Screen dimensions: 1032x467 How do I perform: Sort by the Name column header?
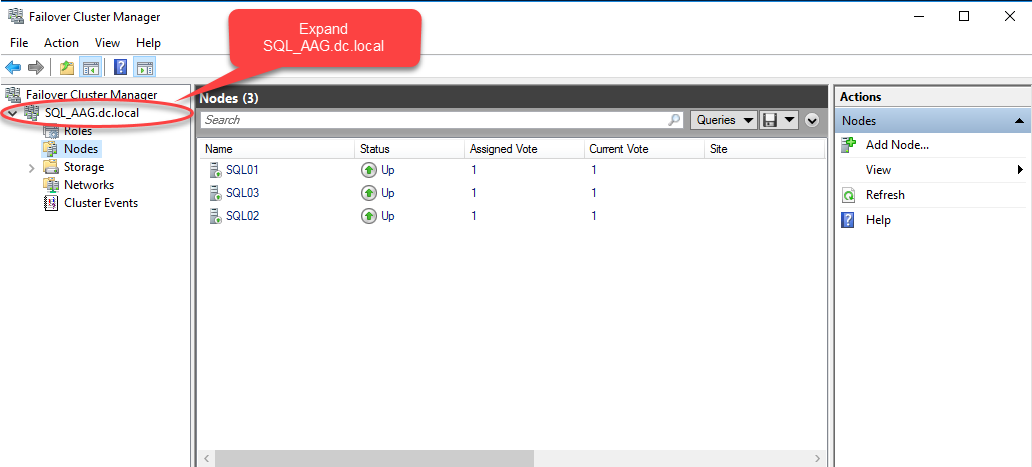[276, 149]
